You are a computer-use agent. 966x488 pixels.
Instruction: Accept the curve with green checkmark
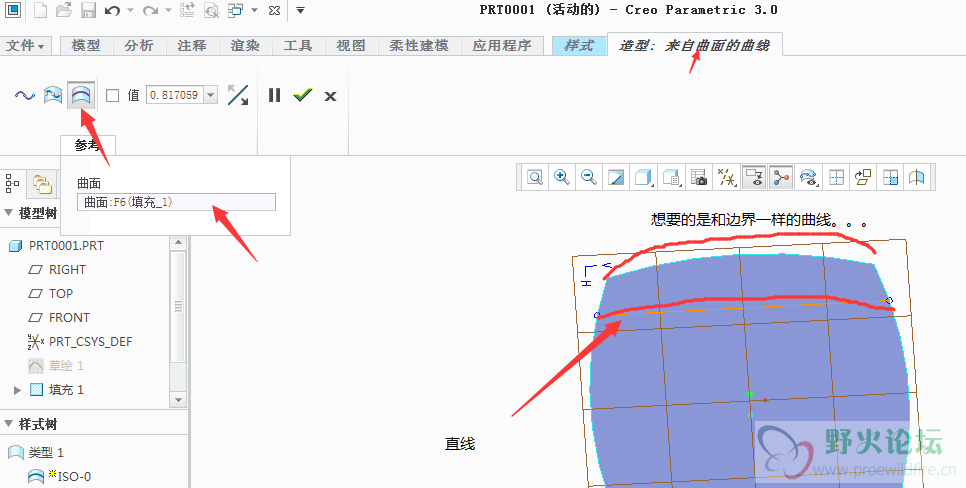(x=302, y=95)
